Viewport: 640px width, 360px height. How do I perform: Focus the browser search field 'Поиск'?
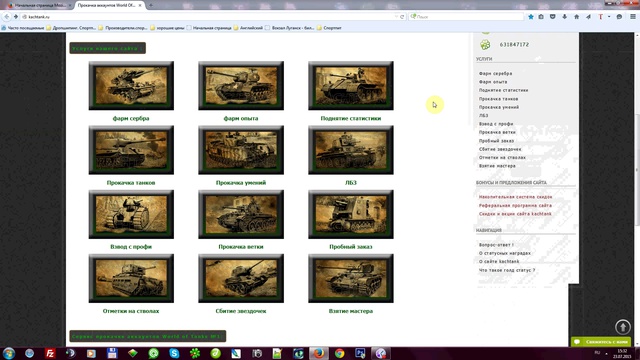coord(467,17)
